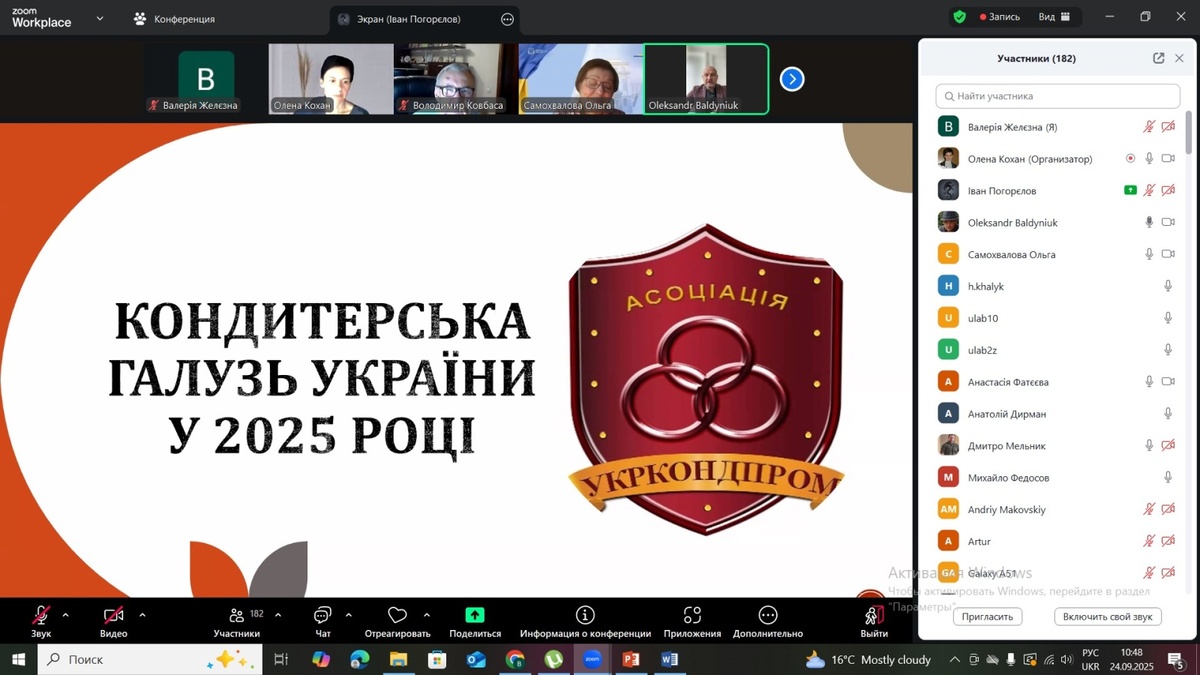Click the participants list scrollbar
This screenshot has height=675, width=1200.
pos(1189,135)
